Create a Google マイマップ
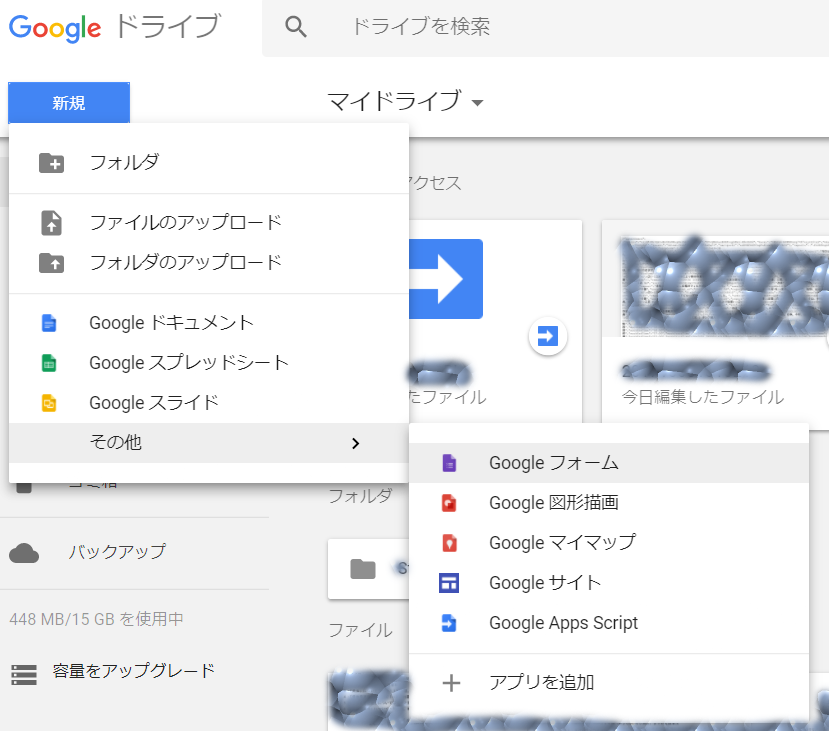The image size is (829, 731). 609,543
